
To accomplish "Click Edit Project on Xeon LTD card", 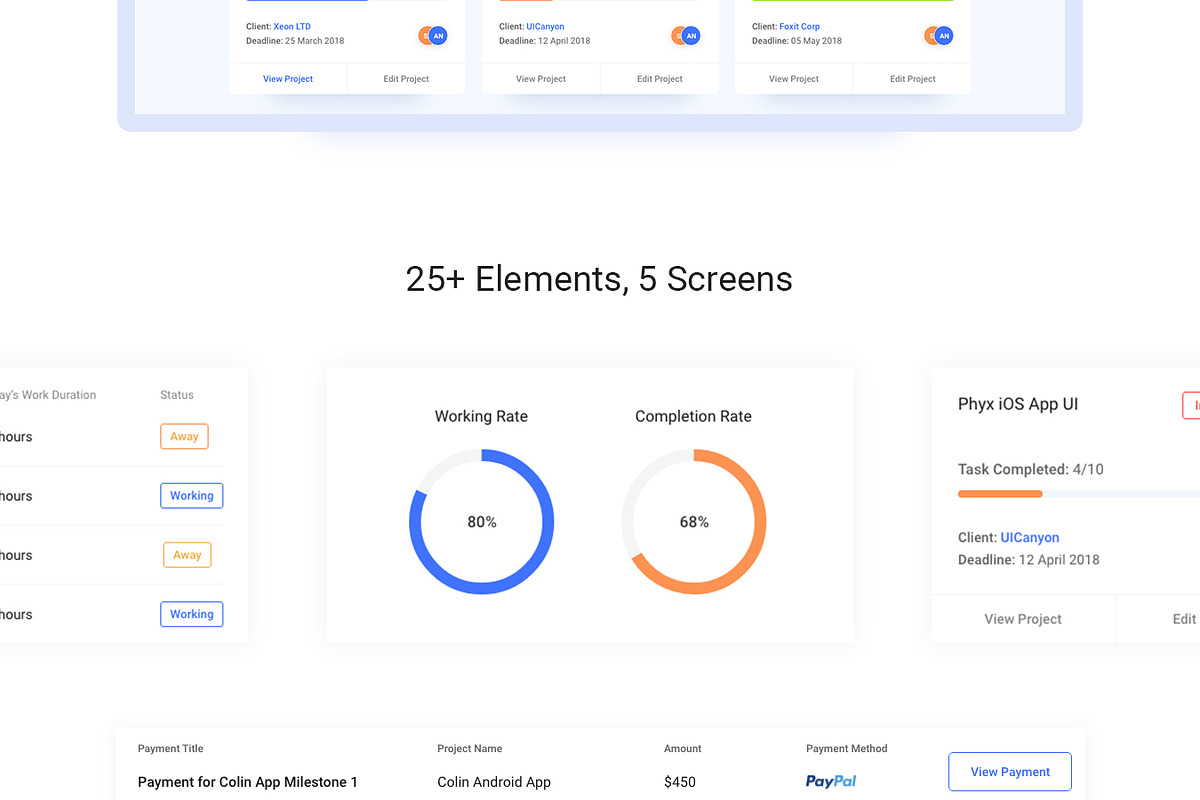I will coord(406,79).
